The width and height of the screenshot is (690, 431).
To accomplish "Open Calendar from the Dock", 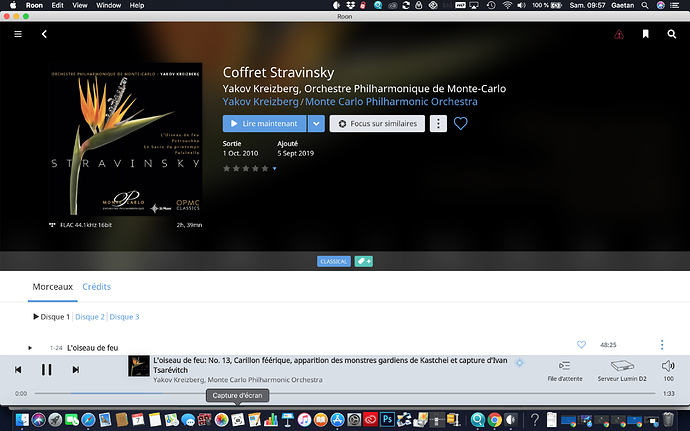I will [138, 420].
